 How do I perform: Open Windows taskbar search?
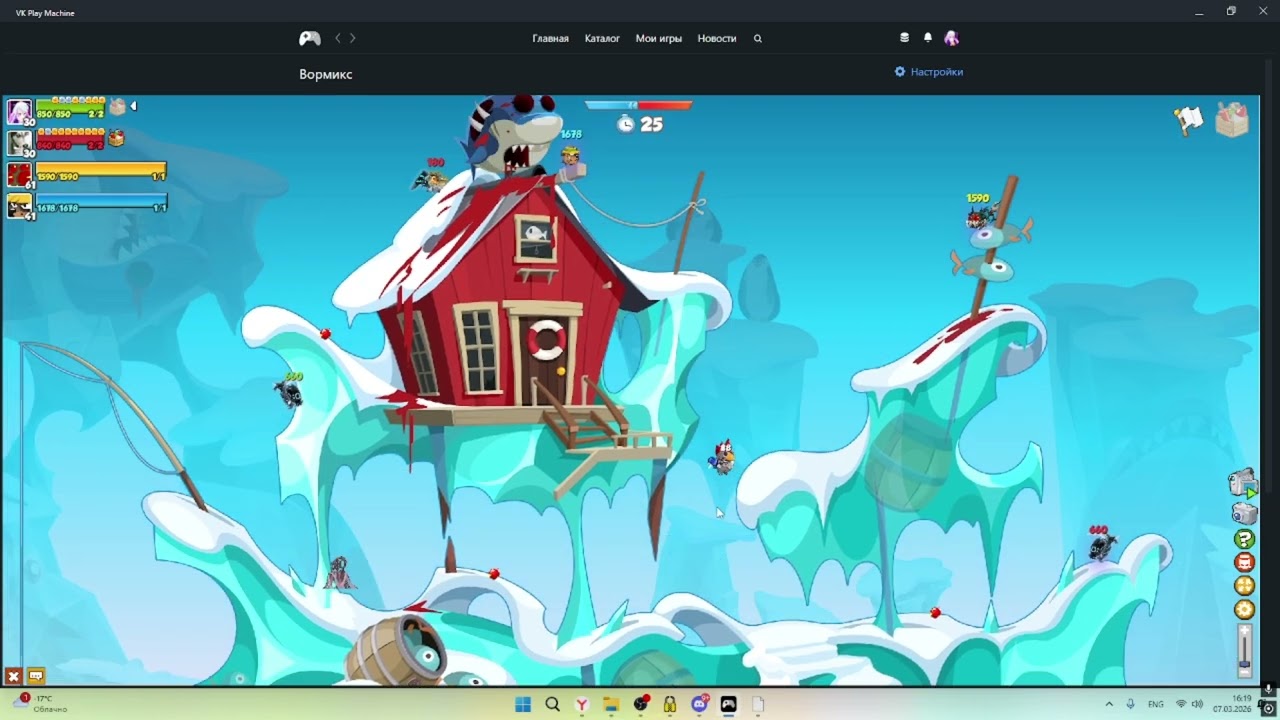pyautogui.click(x=552, y=704)
